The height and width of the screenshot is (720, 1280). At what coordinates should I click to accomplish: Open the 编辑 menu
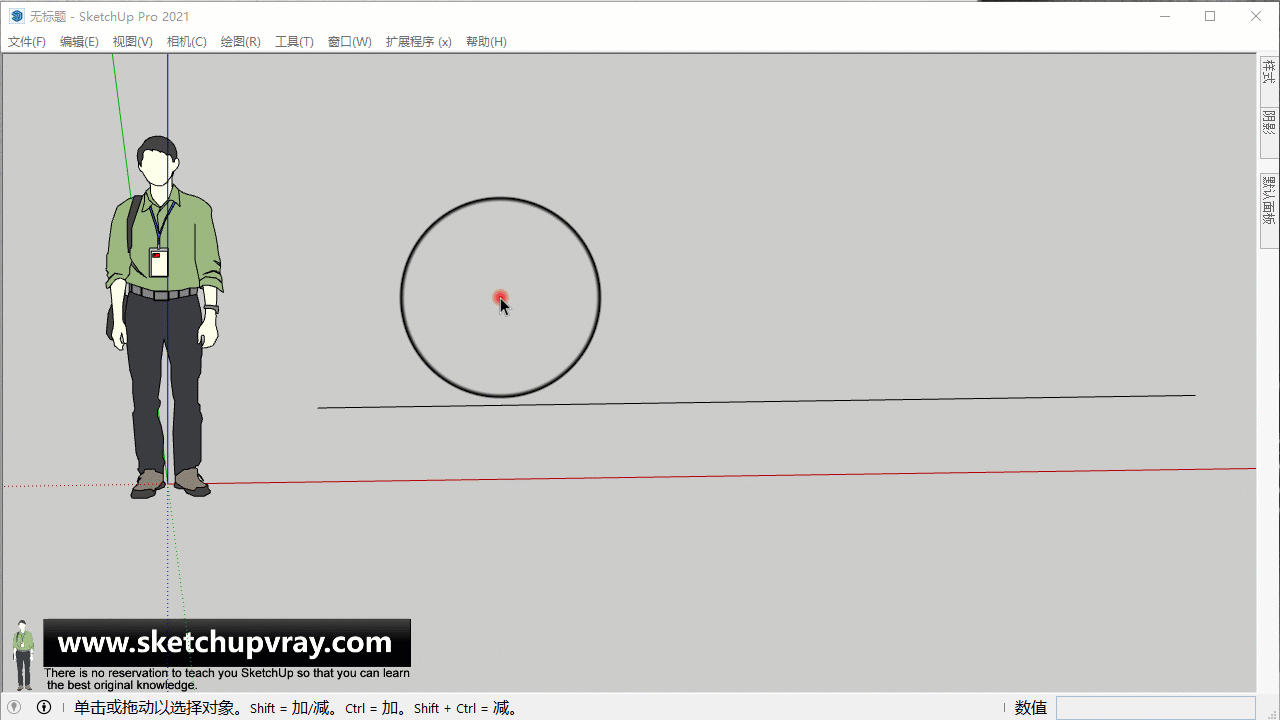click(x=79, y=41)
